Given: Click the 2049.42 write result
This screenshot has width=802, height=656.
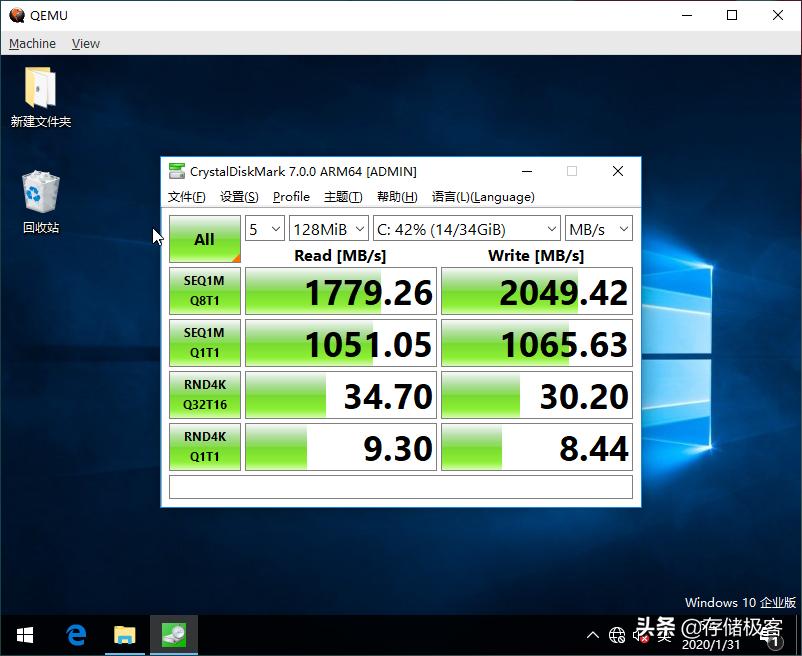Looking at the screenshot, I should click(537, 291).
